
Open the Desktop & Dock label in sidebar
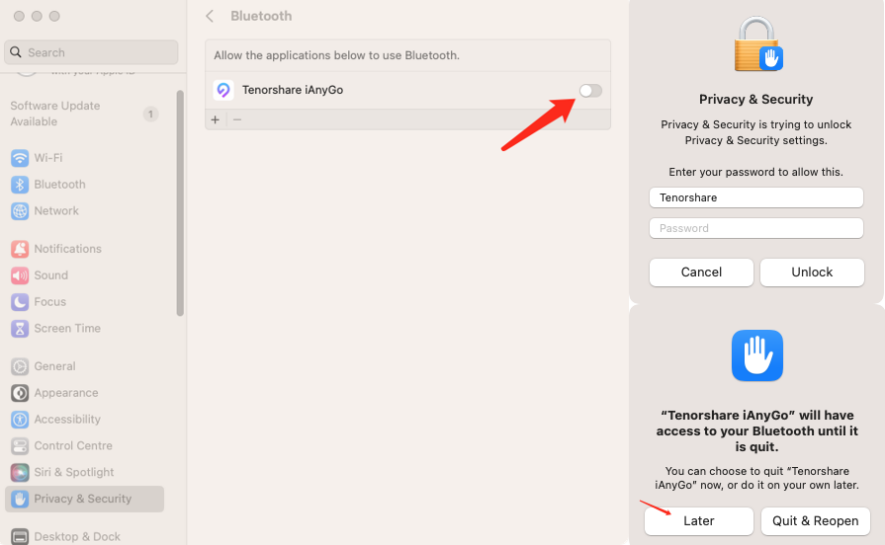point(77,537)
